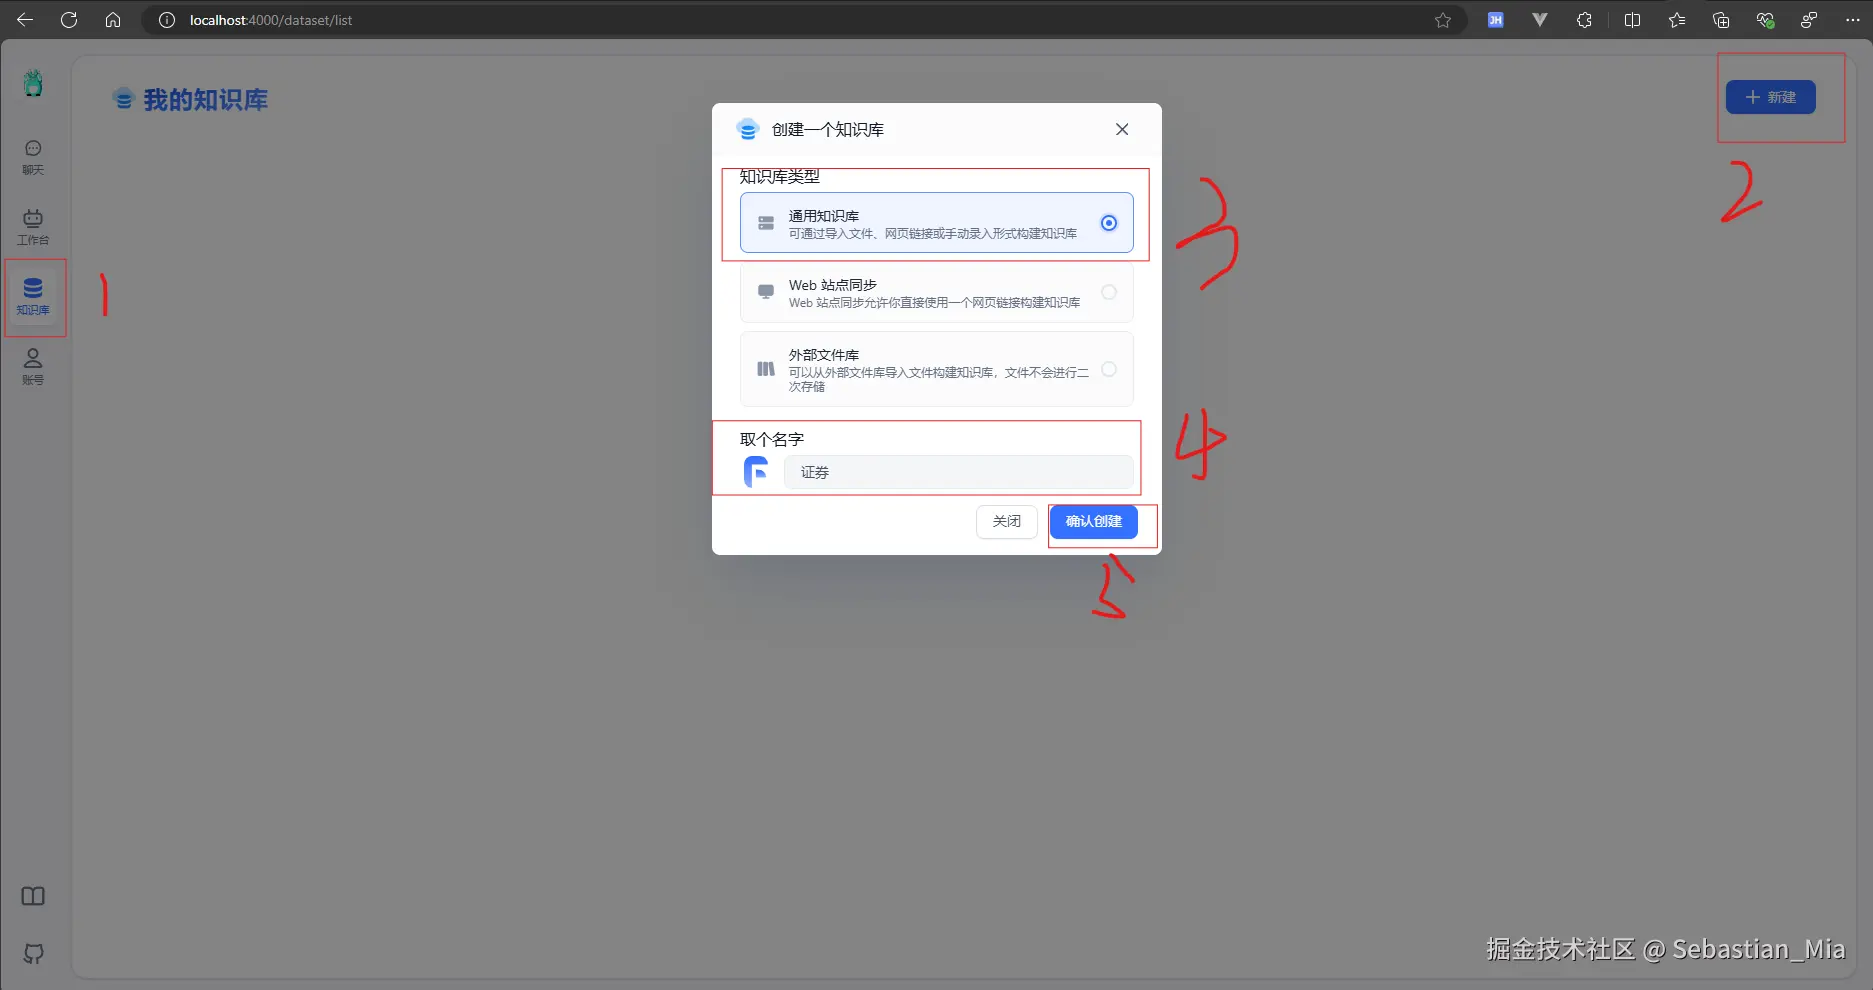Click the 证券 name input field

[958, 471]
